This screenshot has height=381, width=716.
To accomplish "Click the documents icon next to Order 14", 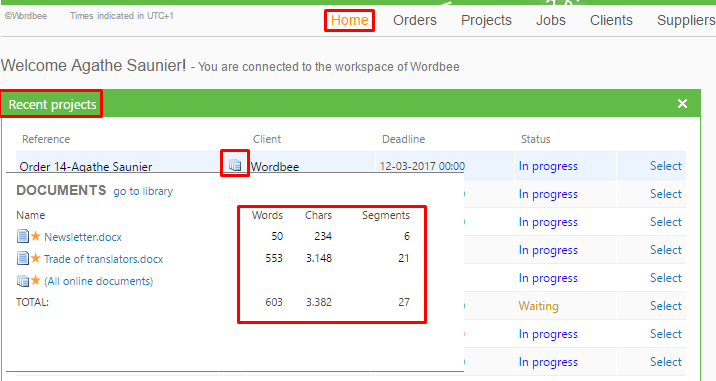I will (x=235, y=165).
